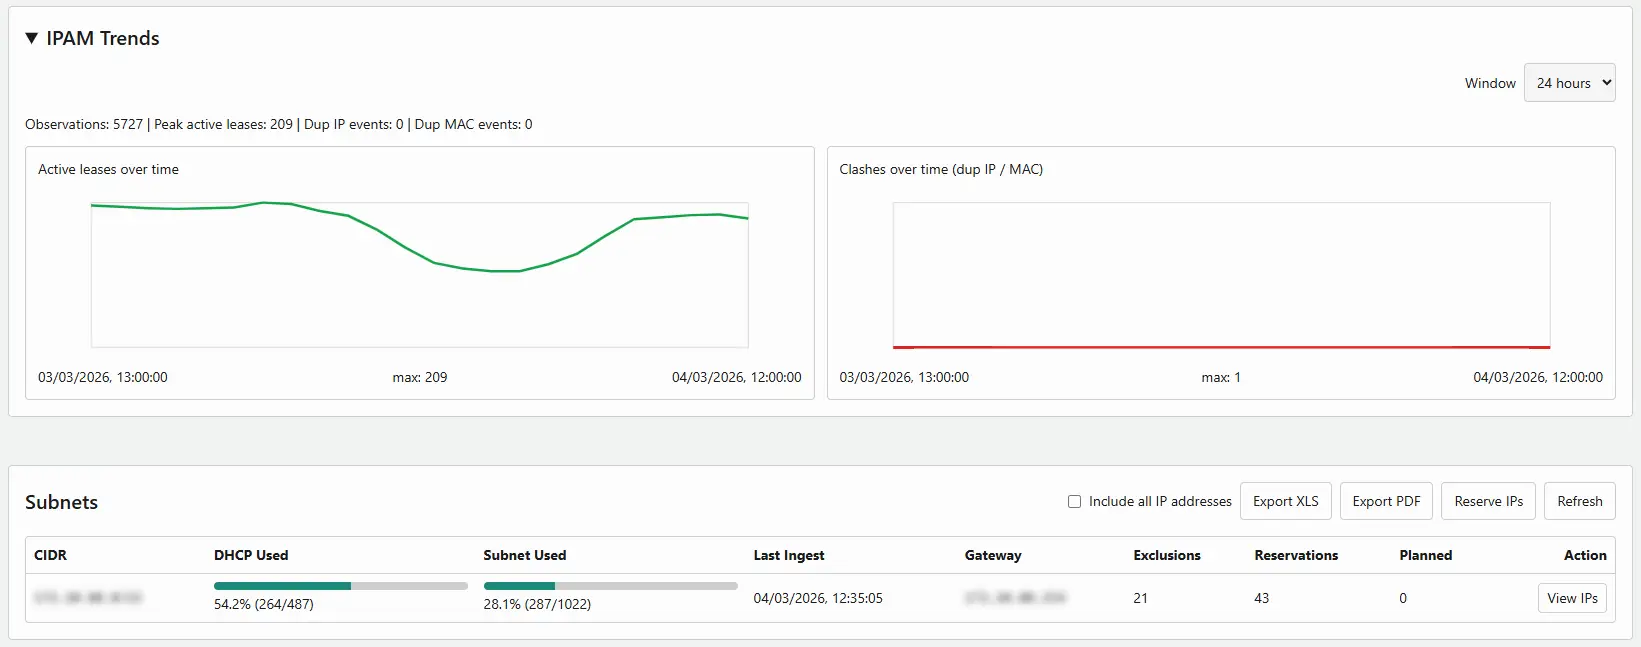The image size is (1641, 647).
Task: Open the Reserve IPs dialog
Action: click(1488, 501)
